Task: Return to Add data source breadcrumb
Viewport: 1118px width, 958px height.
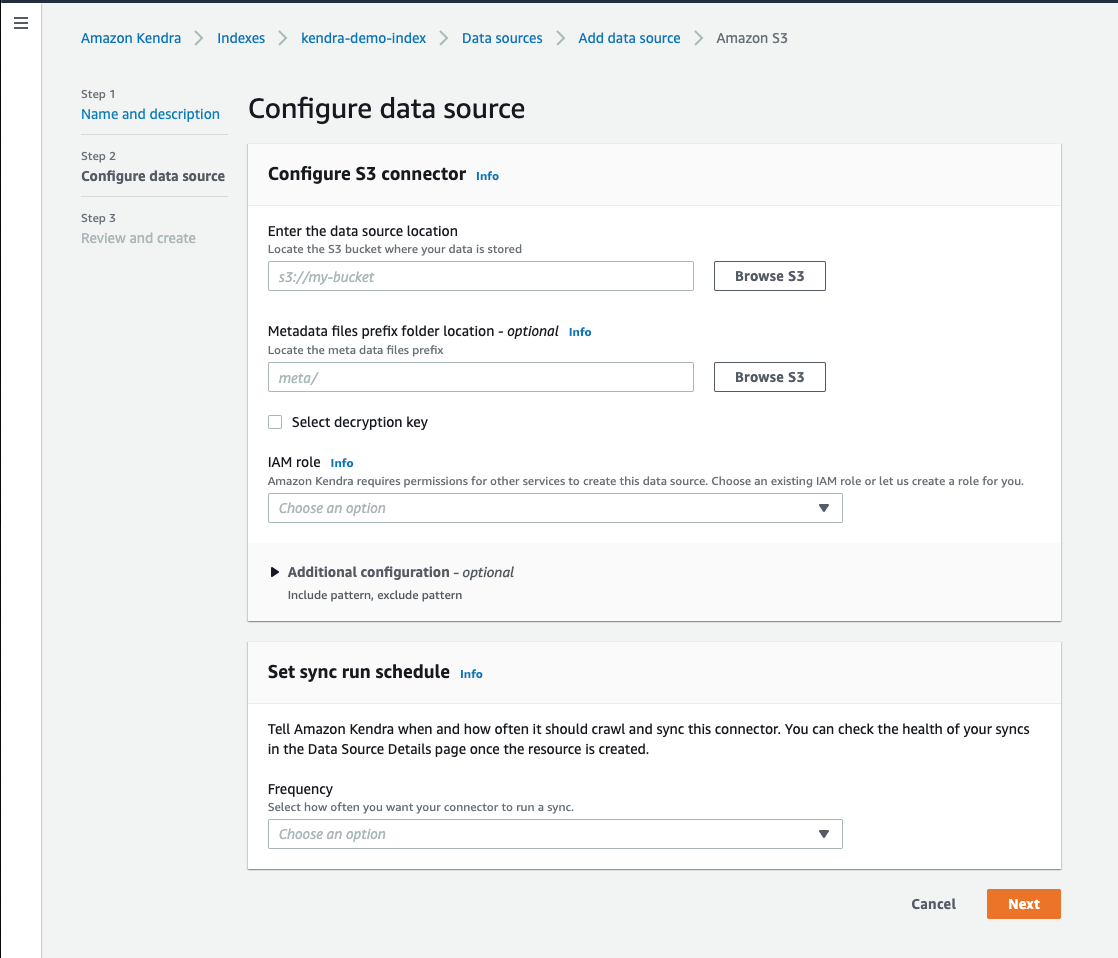Action: (x=629, y=38)
